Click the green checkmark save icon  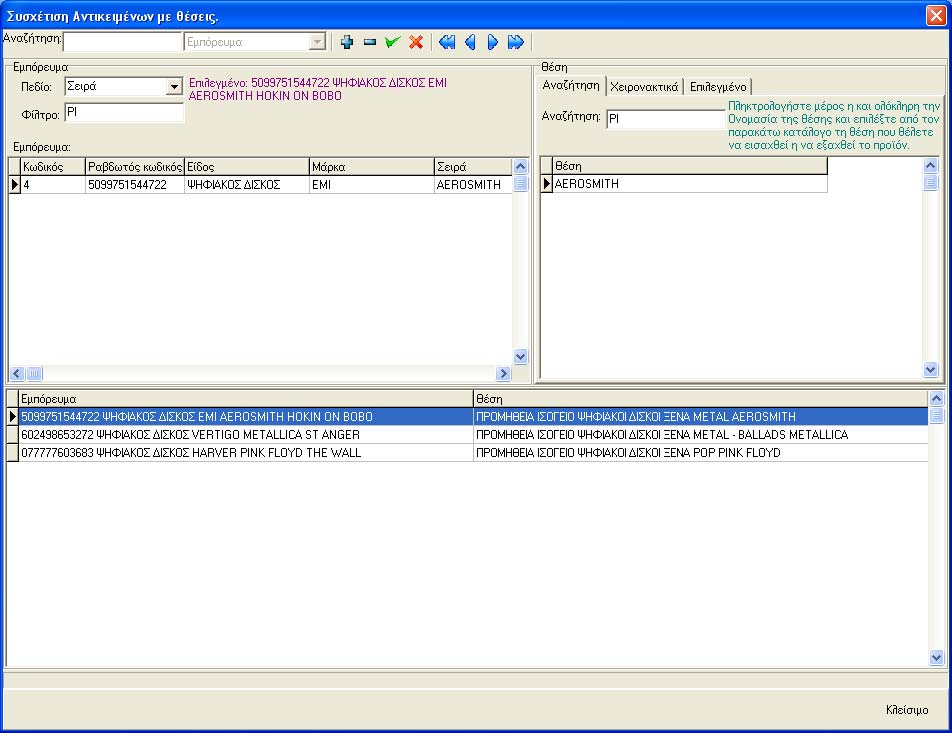click(x=393, y=42)
